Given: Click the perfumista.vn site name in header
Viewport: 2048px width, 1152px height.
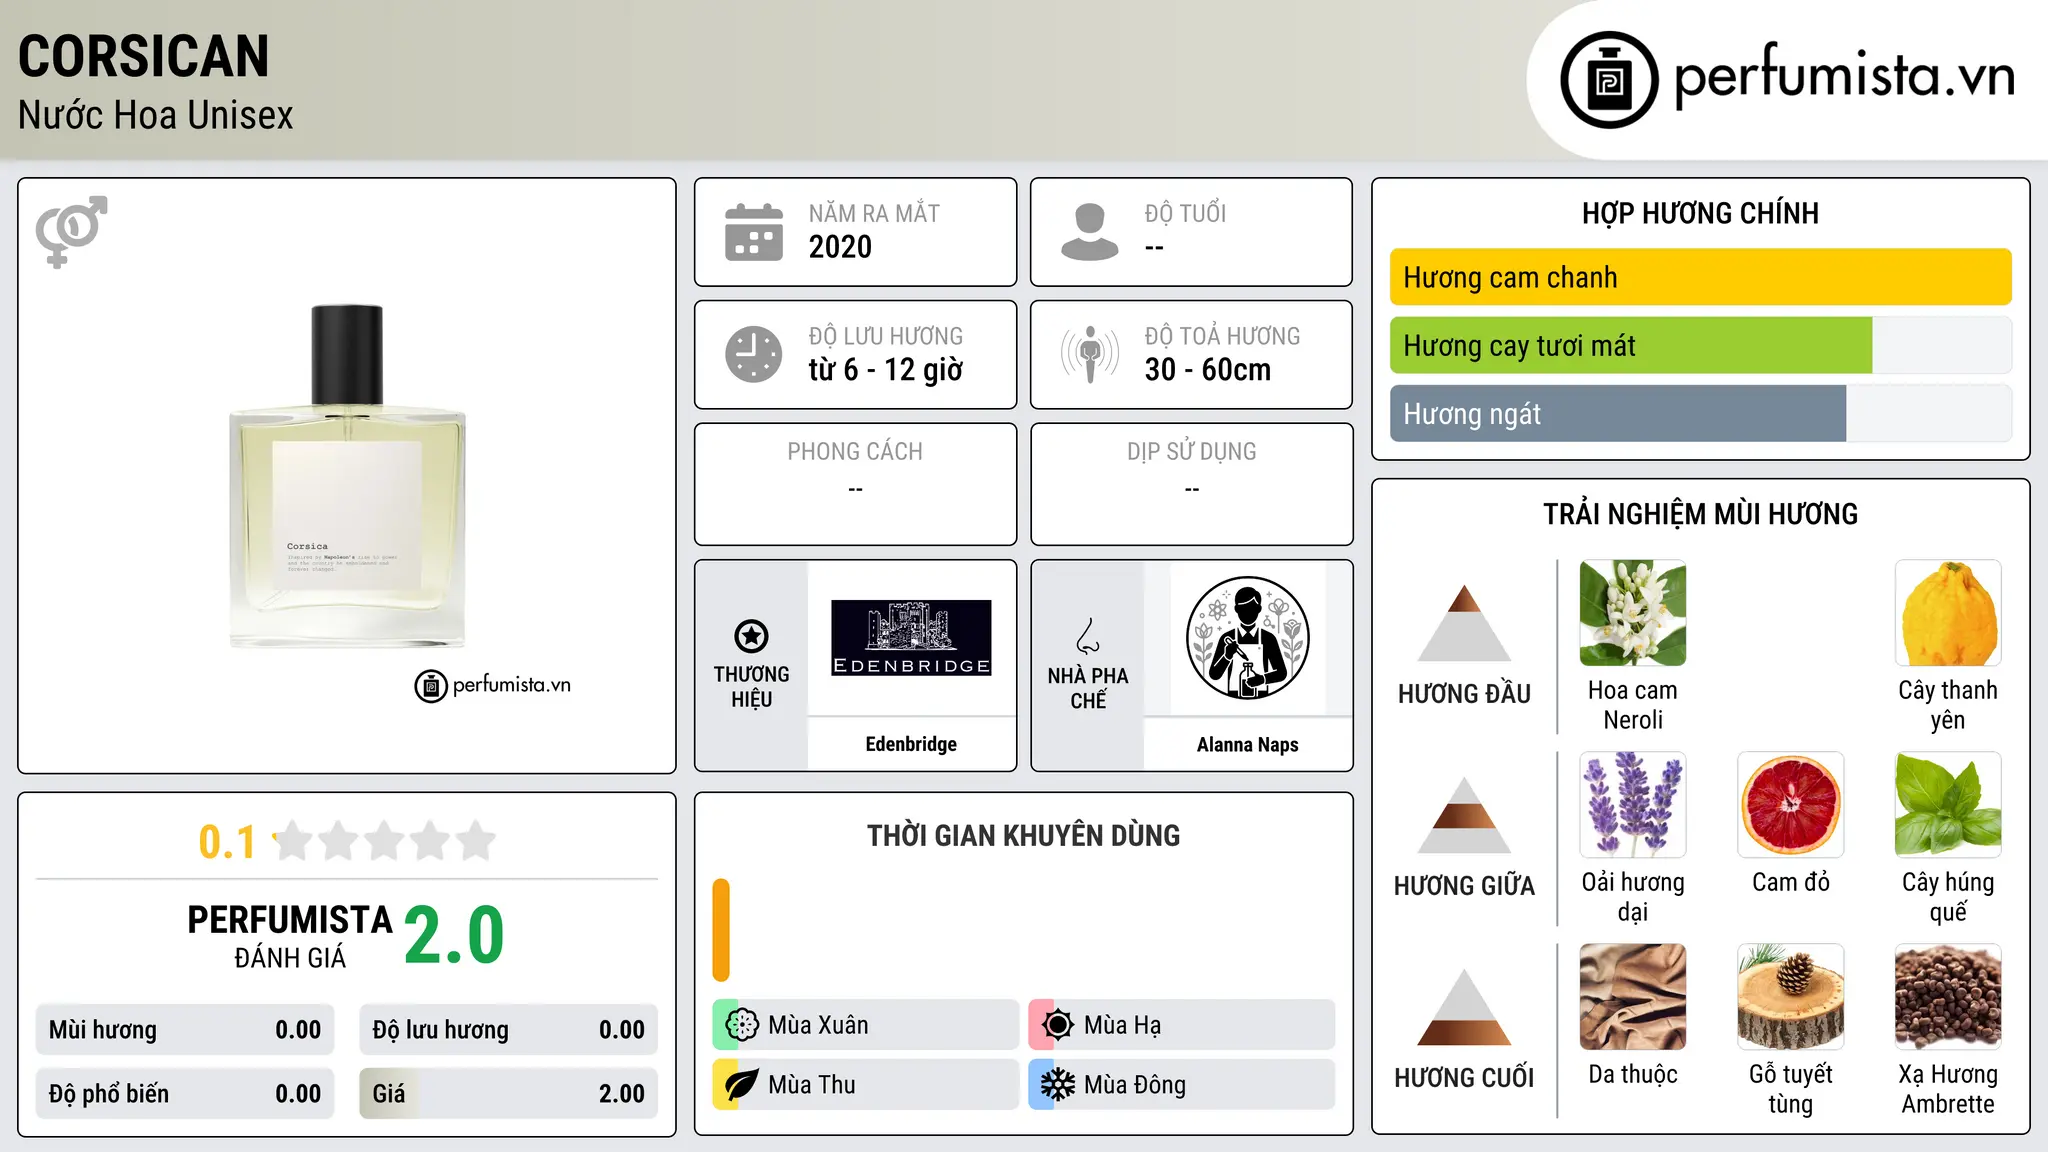Looking at the screenshot, I should coord(1844,76).
